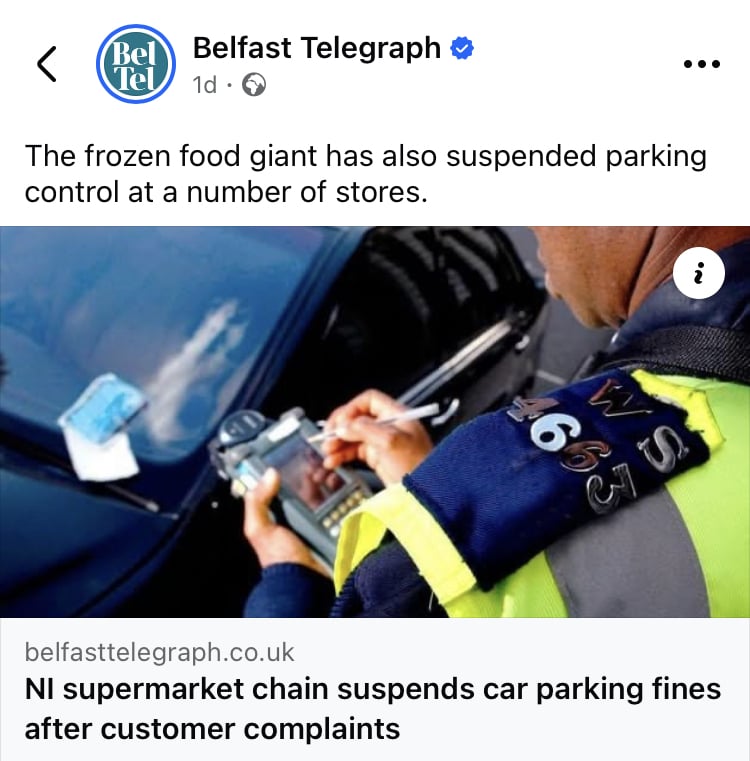This screenshot has height=761, width=750.
Task: Open the NI supermarket chain headline
Action: (x=372, y=709)
